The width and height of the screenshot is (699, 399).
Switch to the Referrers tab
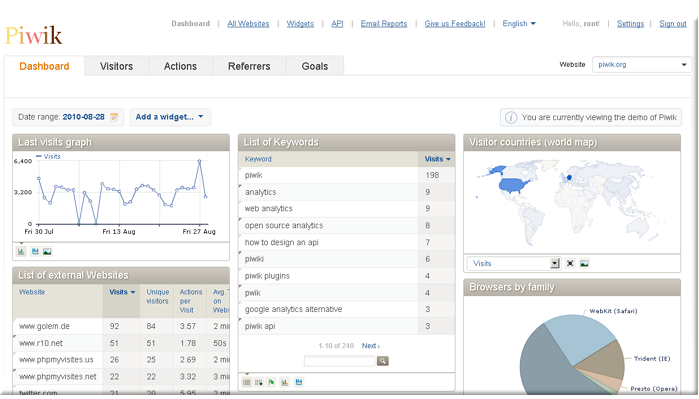tap(249, 66)
